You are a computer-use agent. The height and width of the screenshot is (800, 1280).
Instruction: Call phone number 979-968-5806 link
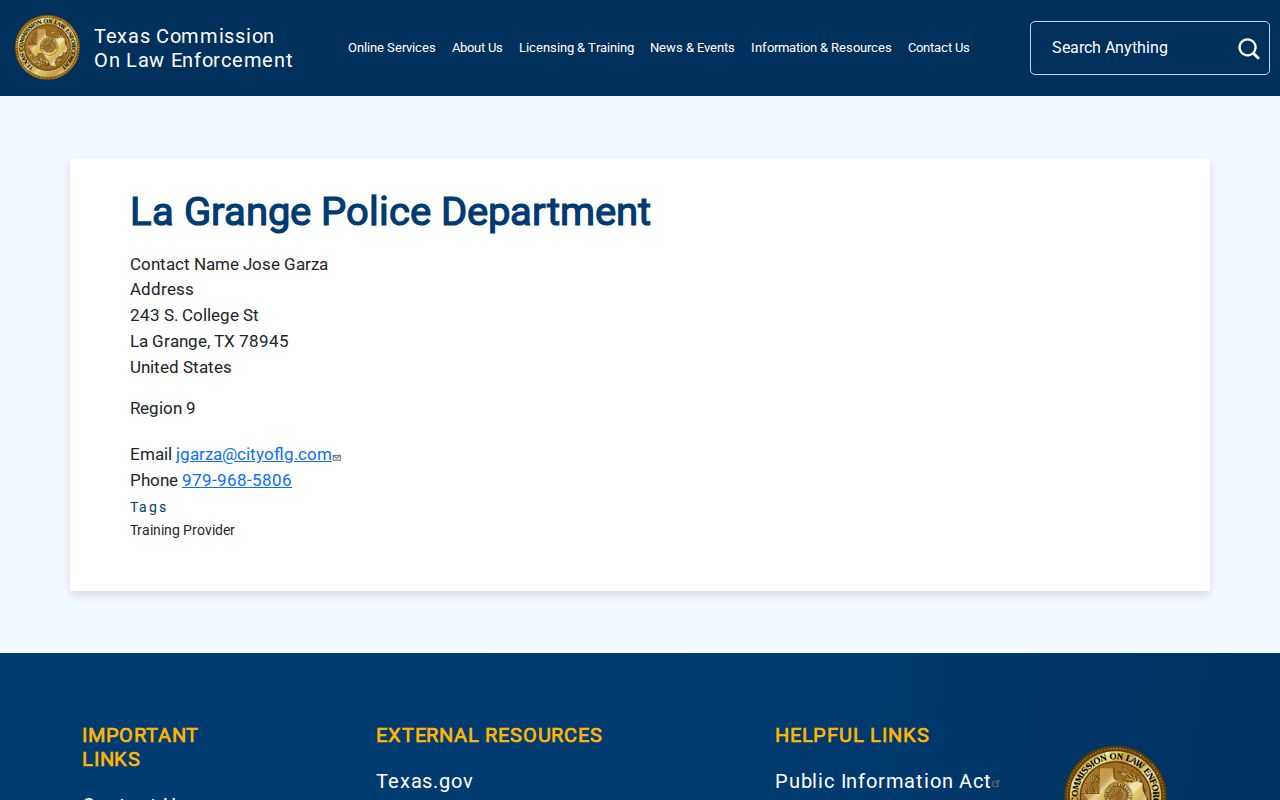tap(237, 480)
